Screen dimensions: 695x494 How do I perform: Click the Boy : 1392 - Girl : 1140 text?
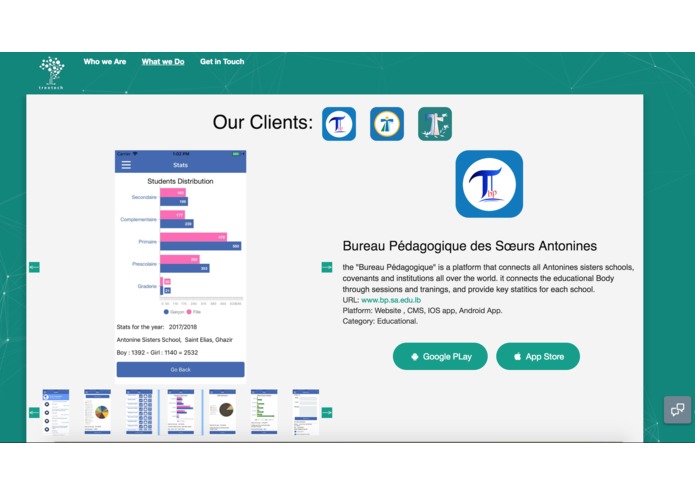tap(157, 353)
